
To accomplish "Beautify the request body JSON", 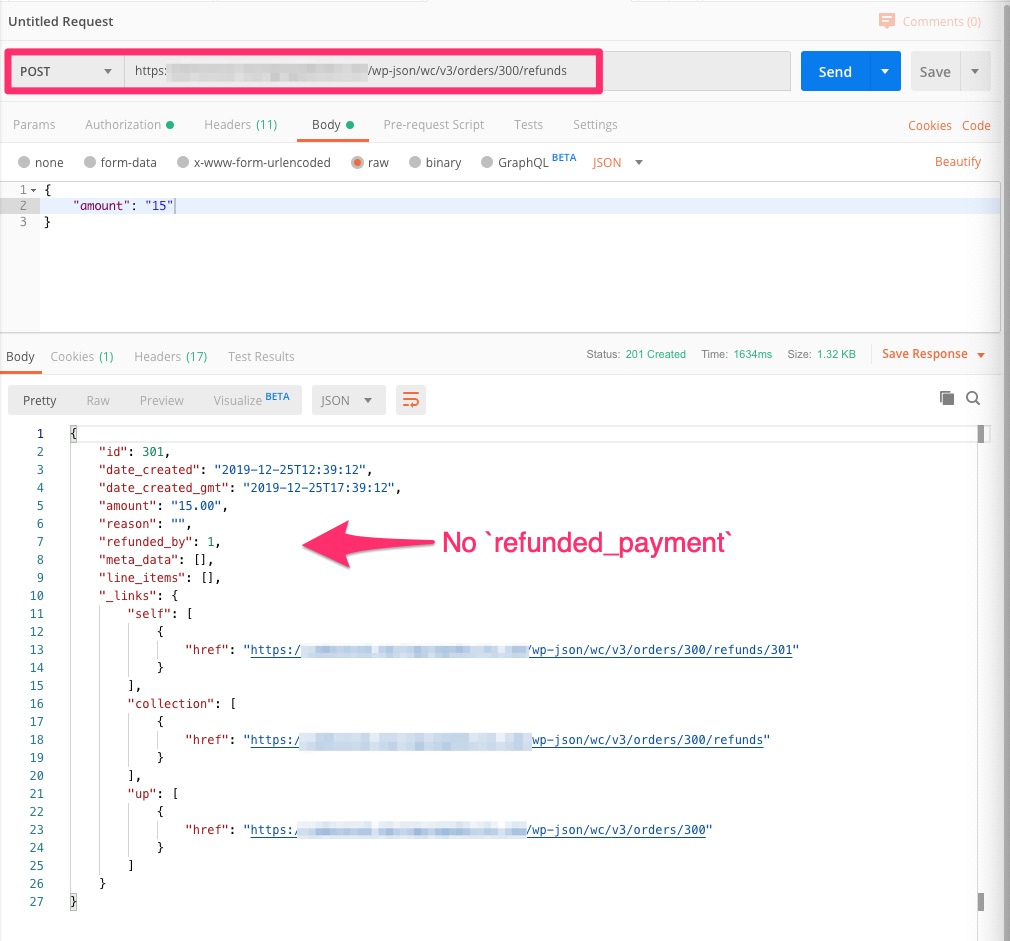I will coord(957,161).
